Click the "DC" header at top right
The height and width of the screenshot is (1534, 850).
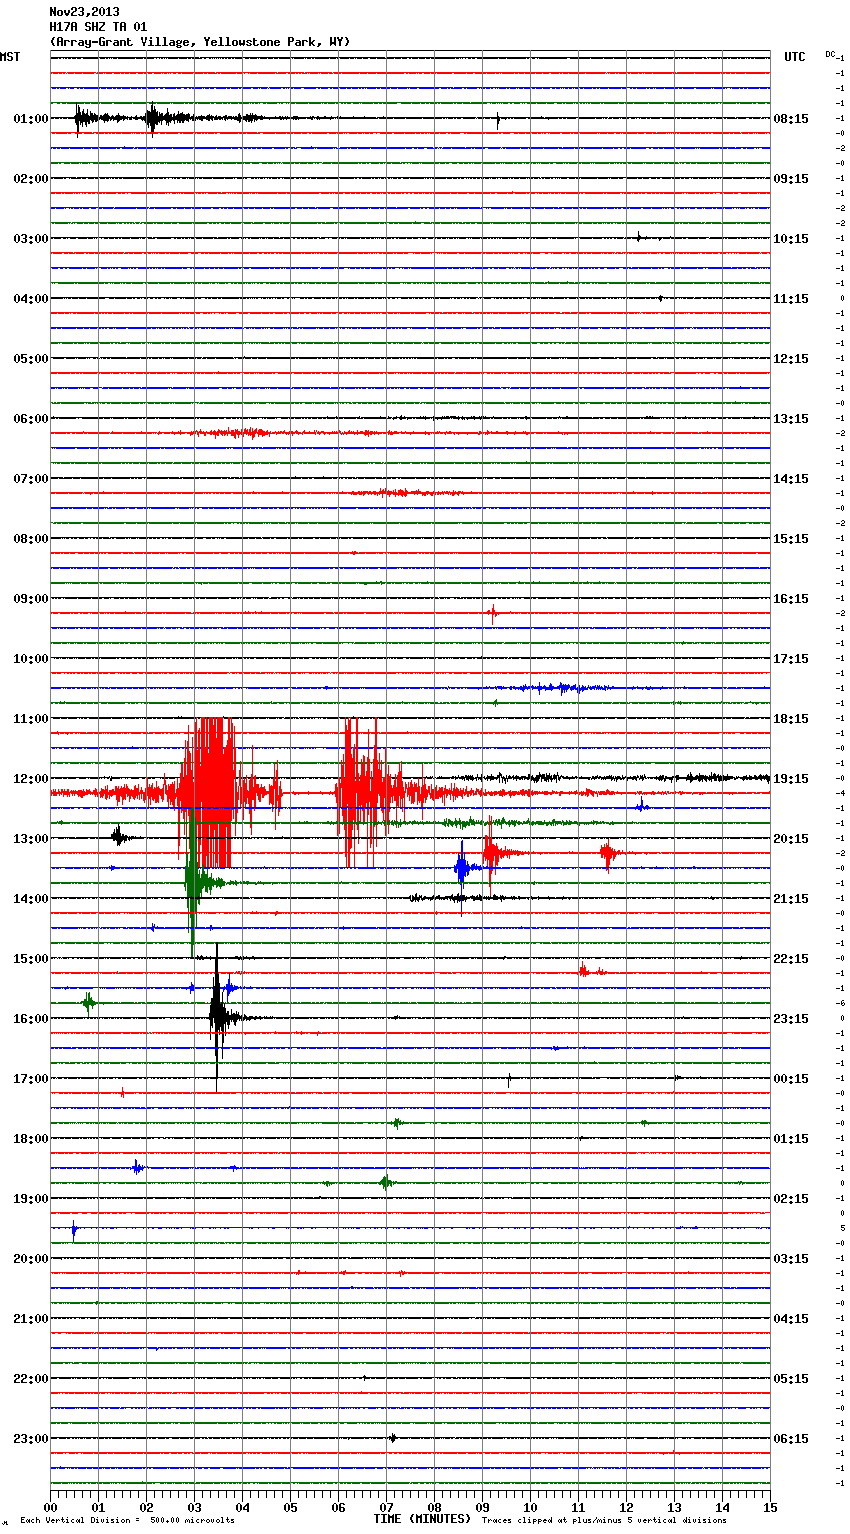click(x=830, y=54)
